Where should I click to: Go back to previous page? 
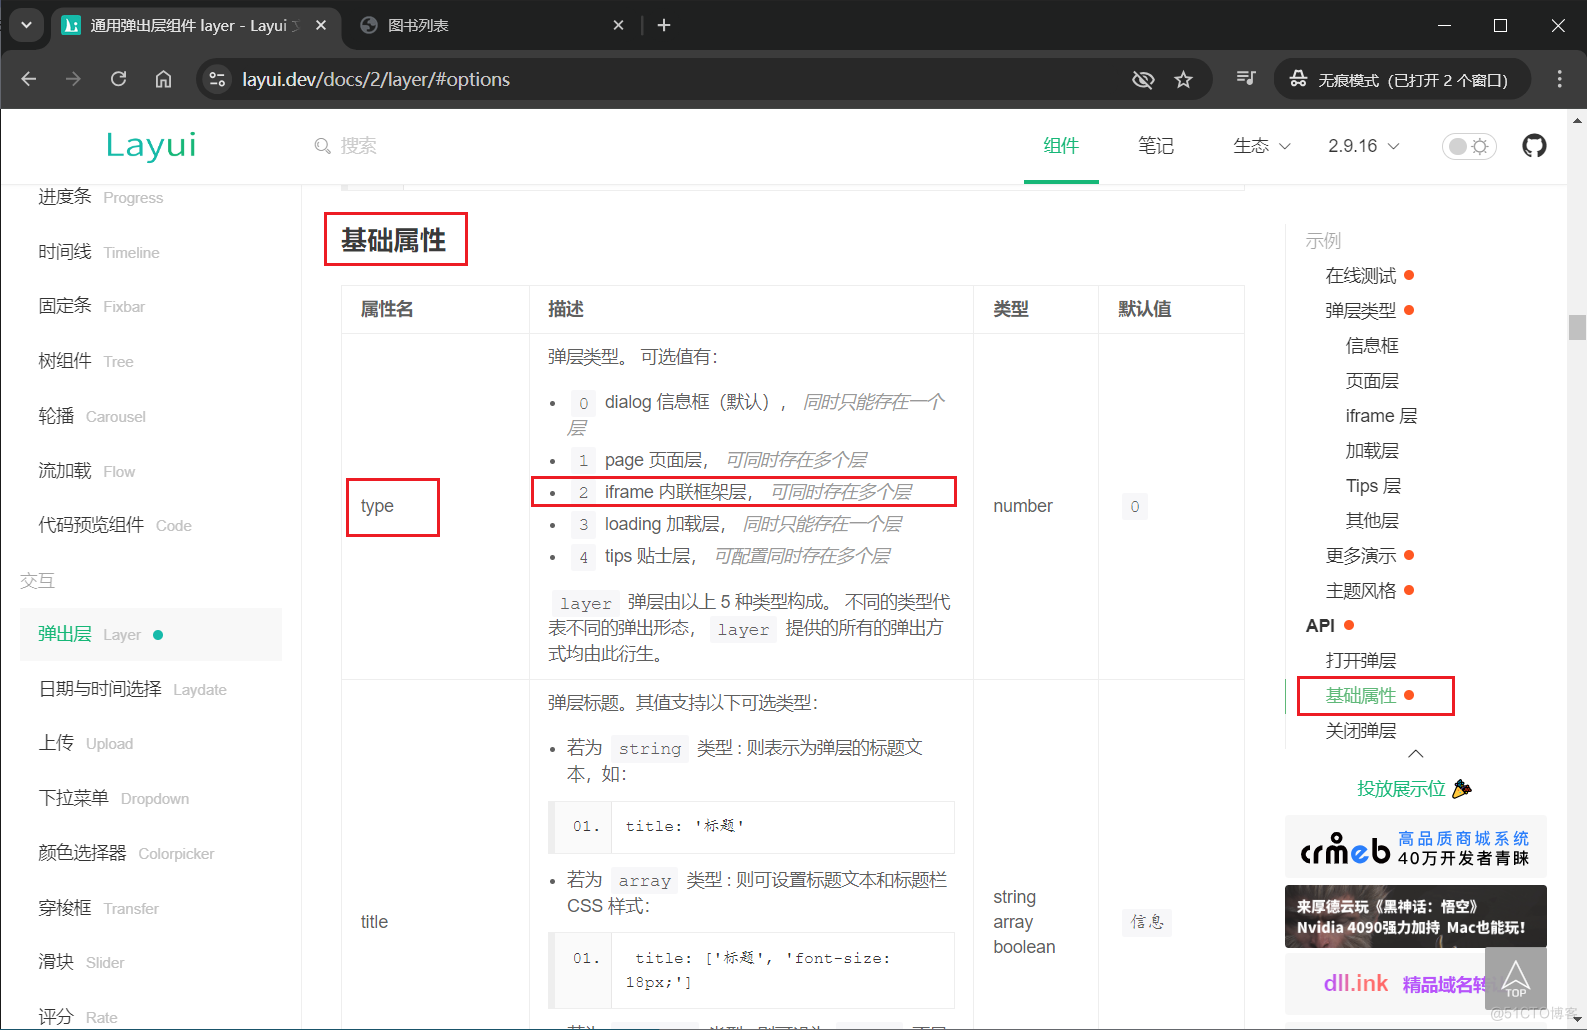coord(29,79)
